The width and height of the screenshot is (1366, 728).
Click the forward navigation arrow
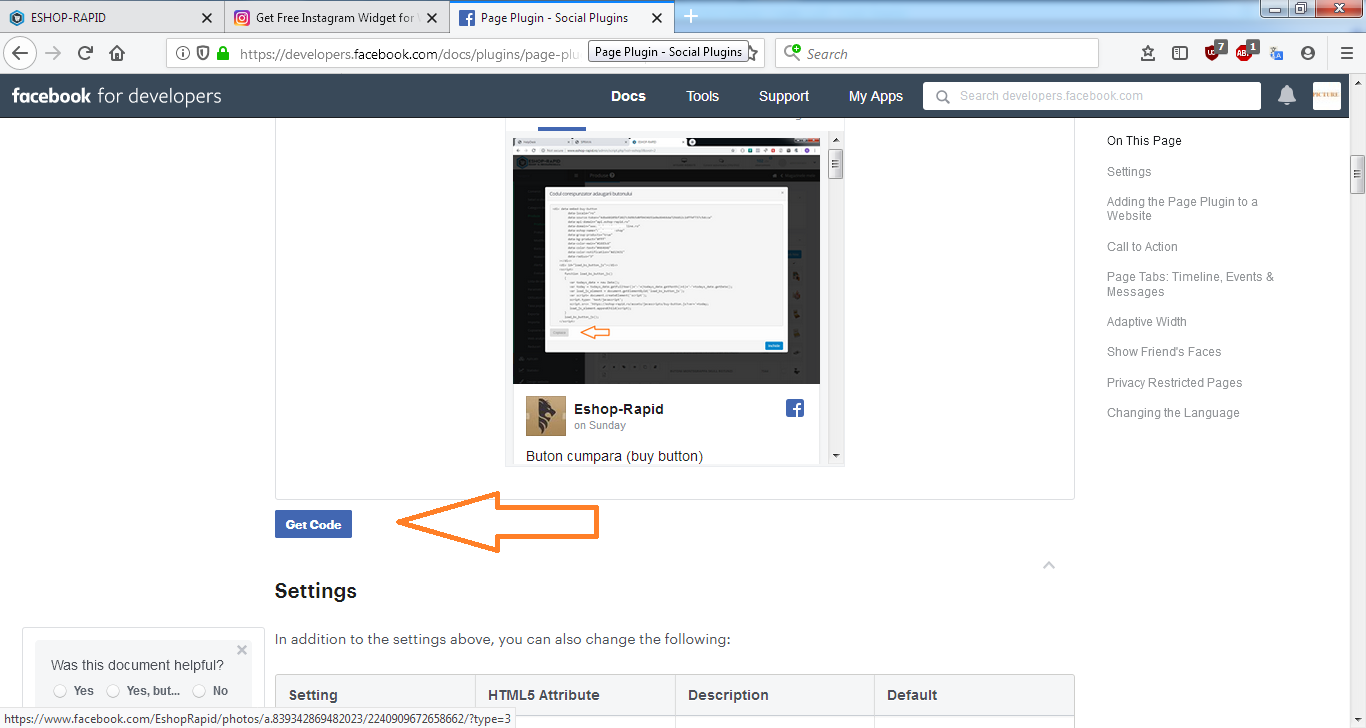click(54, 53)
